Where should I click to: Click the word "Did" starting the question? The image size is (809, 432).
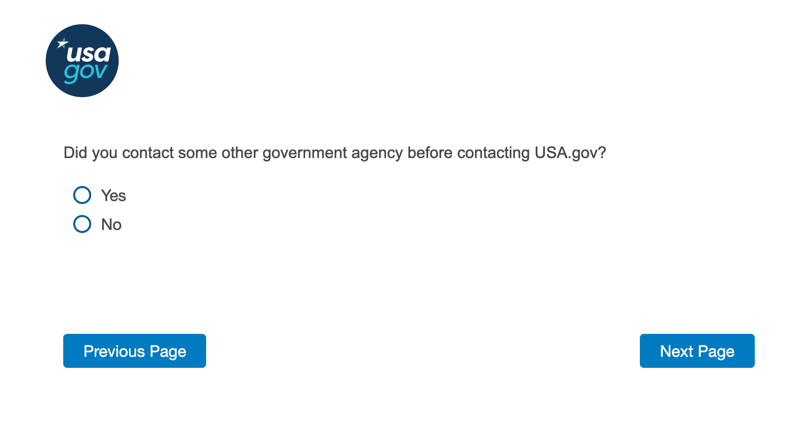click(x=76, y=153)
